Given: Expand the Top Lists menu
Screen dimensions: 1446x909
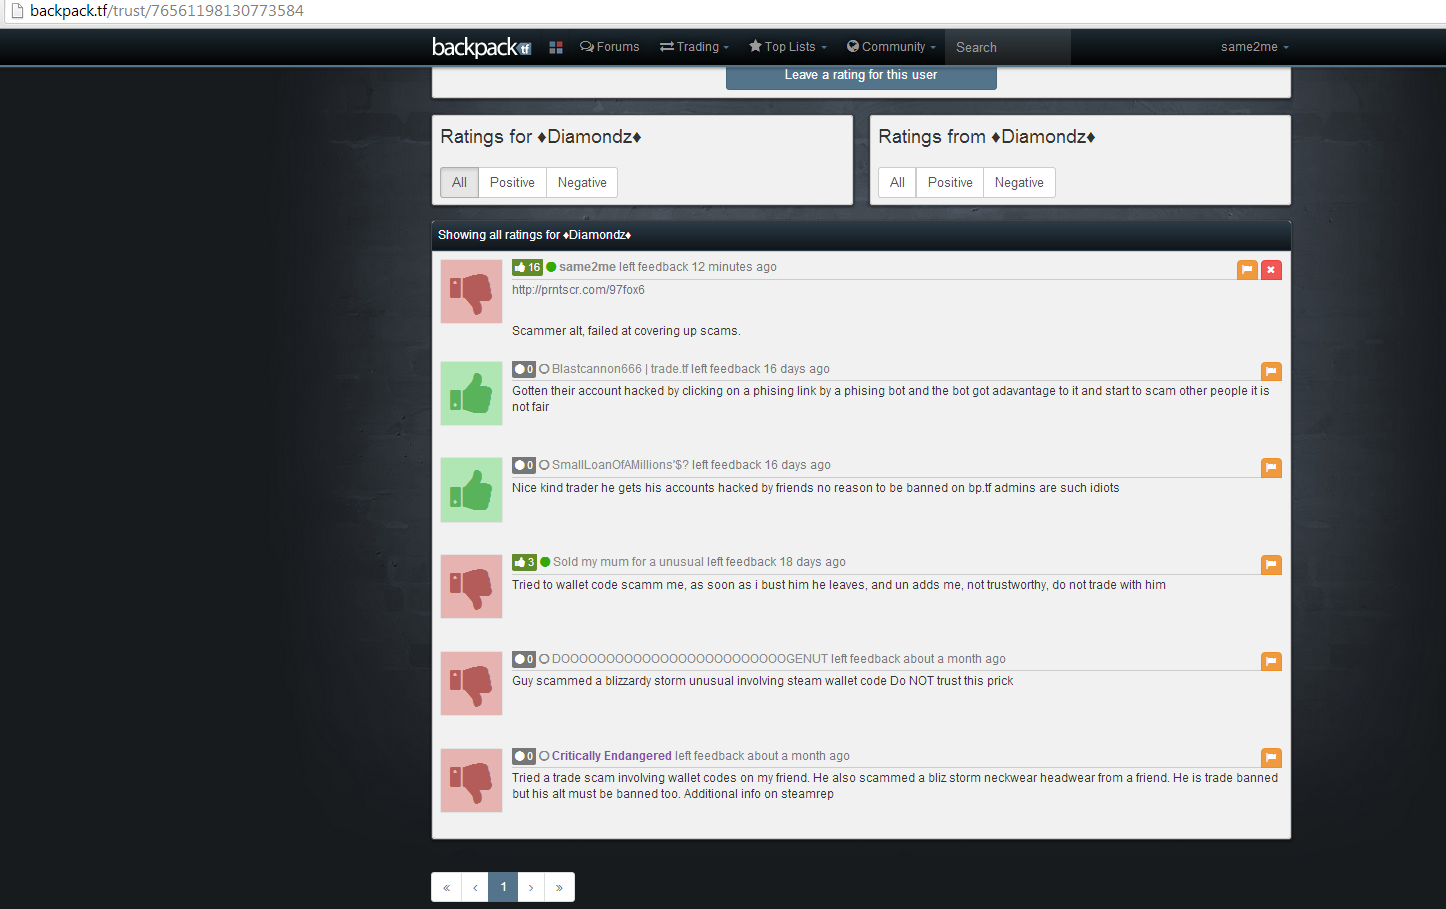Looking at the screenshot, I should tap(788, 47).
